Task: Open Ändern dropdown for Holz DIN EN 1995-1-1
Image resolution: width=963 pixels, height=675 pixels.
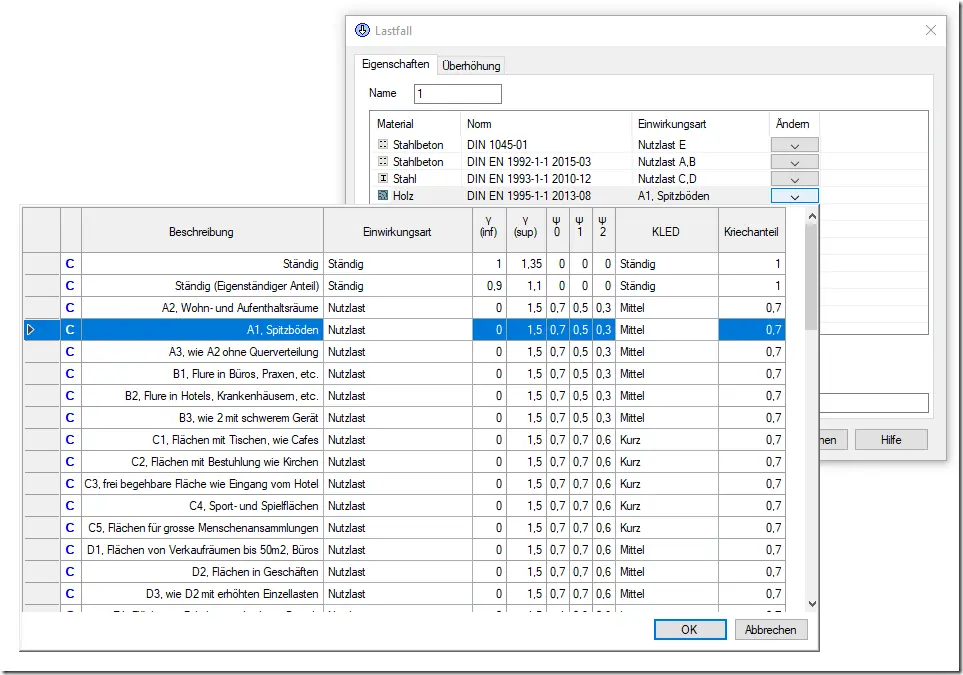Action: pyautogui.click(x=795, y=196)
